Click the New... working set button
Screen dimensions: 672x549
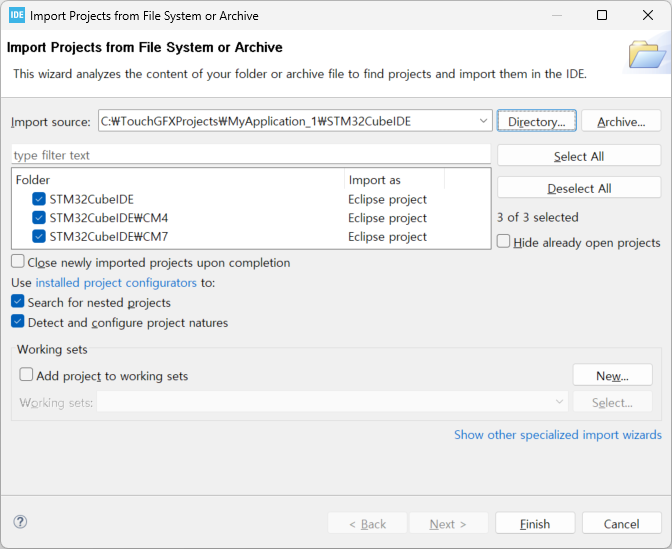[x=612, y=375]
